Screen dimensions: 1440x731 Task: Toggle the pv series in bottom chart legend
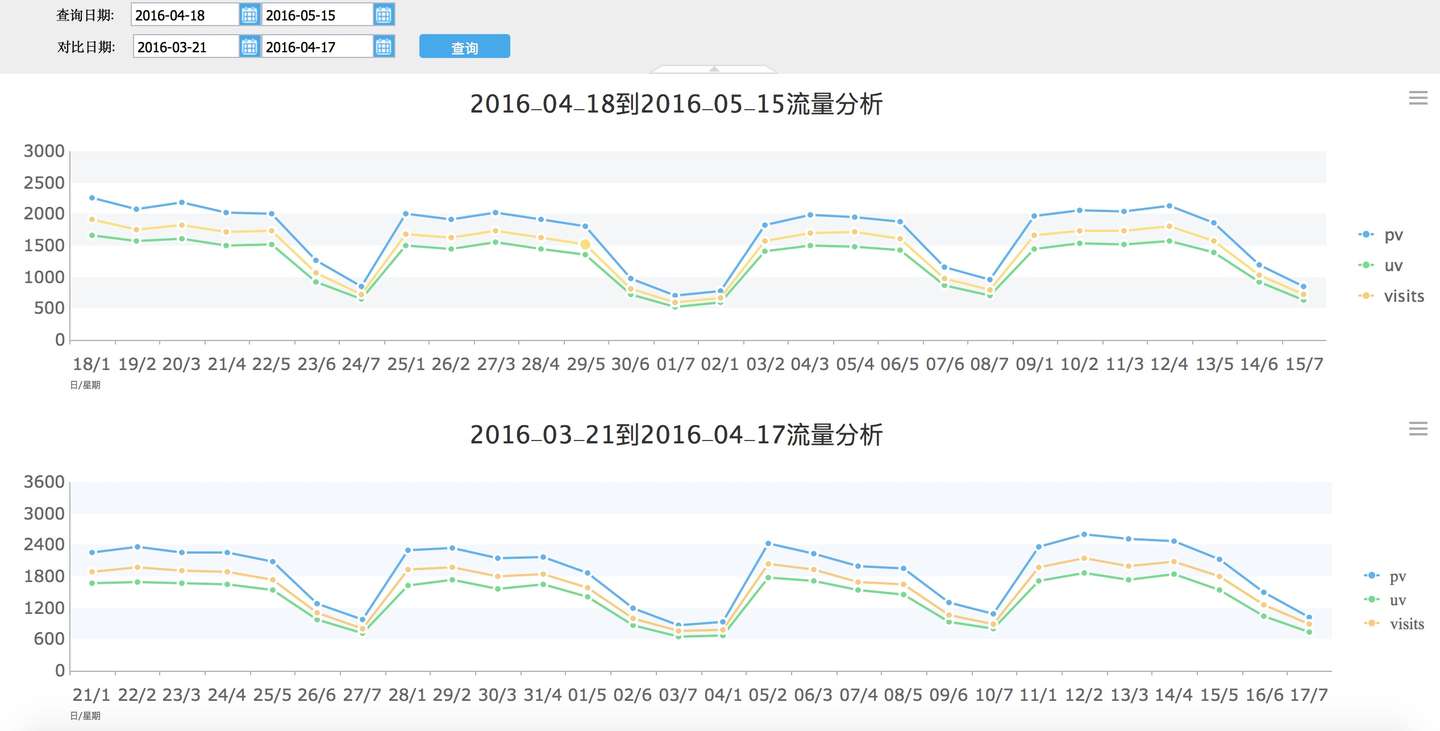(1385, 576)
